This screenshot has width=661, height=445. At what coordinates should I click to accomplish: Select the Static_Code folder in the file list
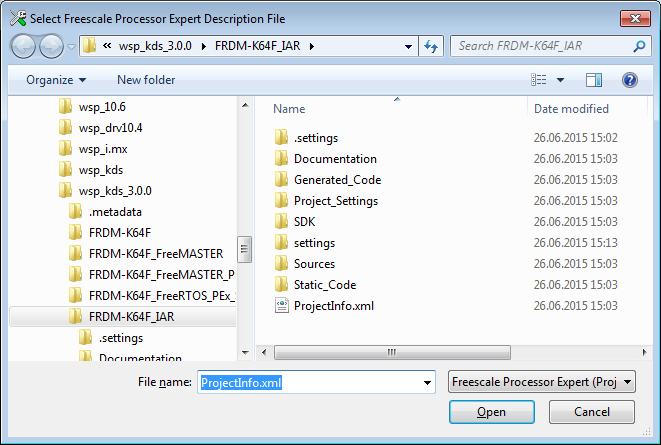click(x=324, y=285)
